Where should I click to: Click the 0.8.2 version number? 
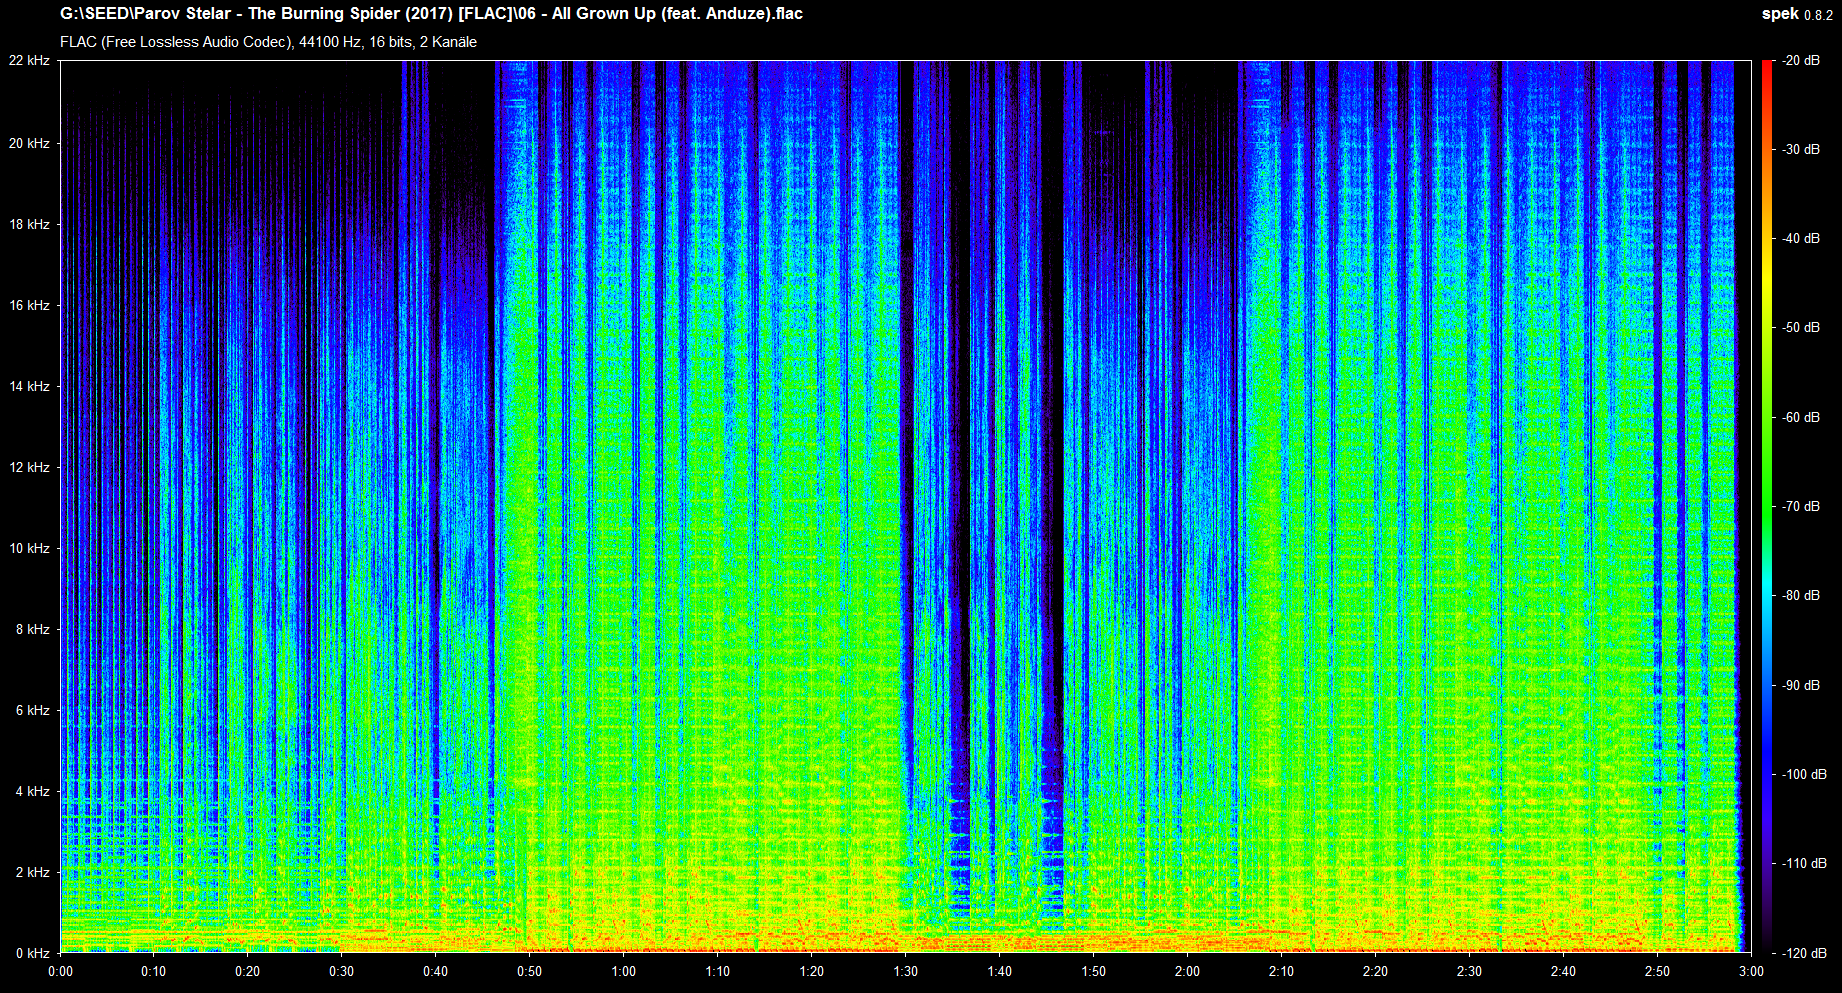coord(1817,15)
